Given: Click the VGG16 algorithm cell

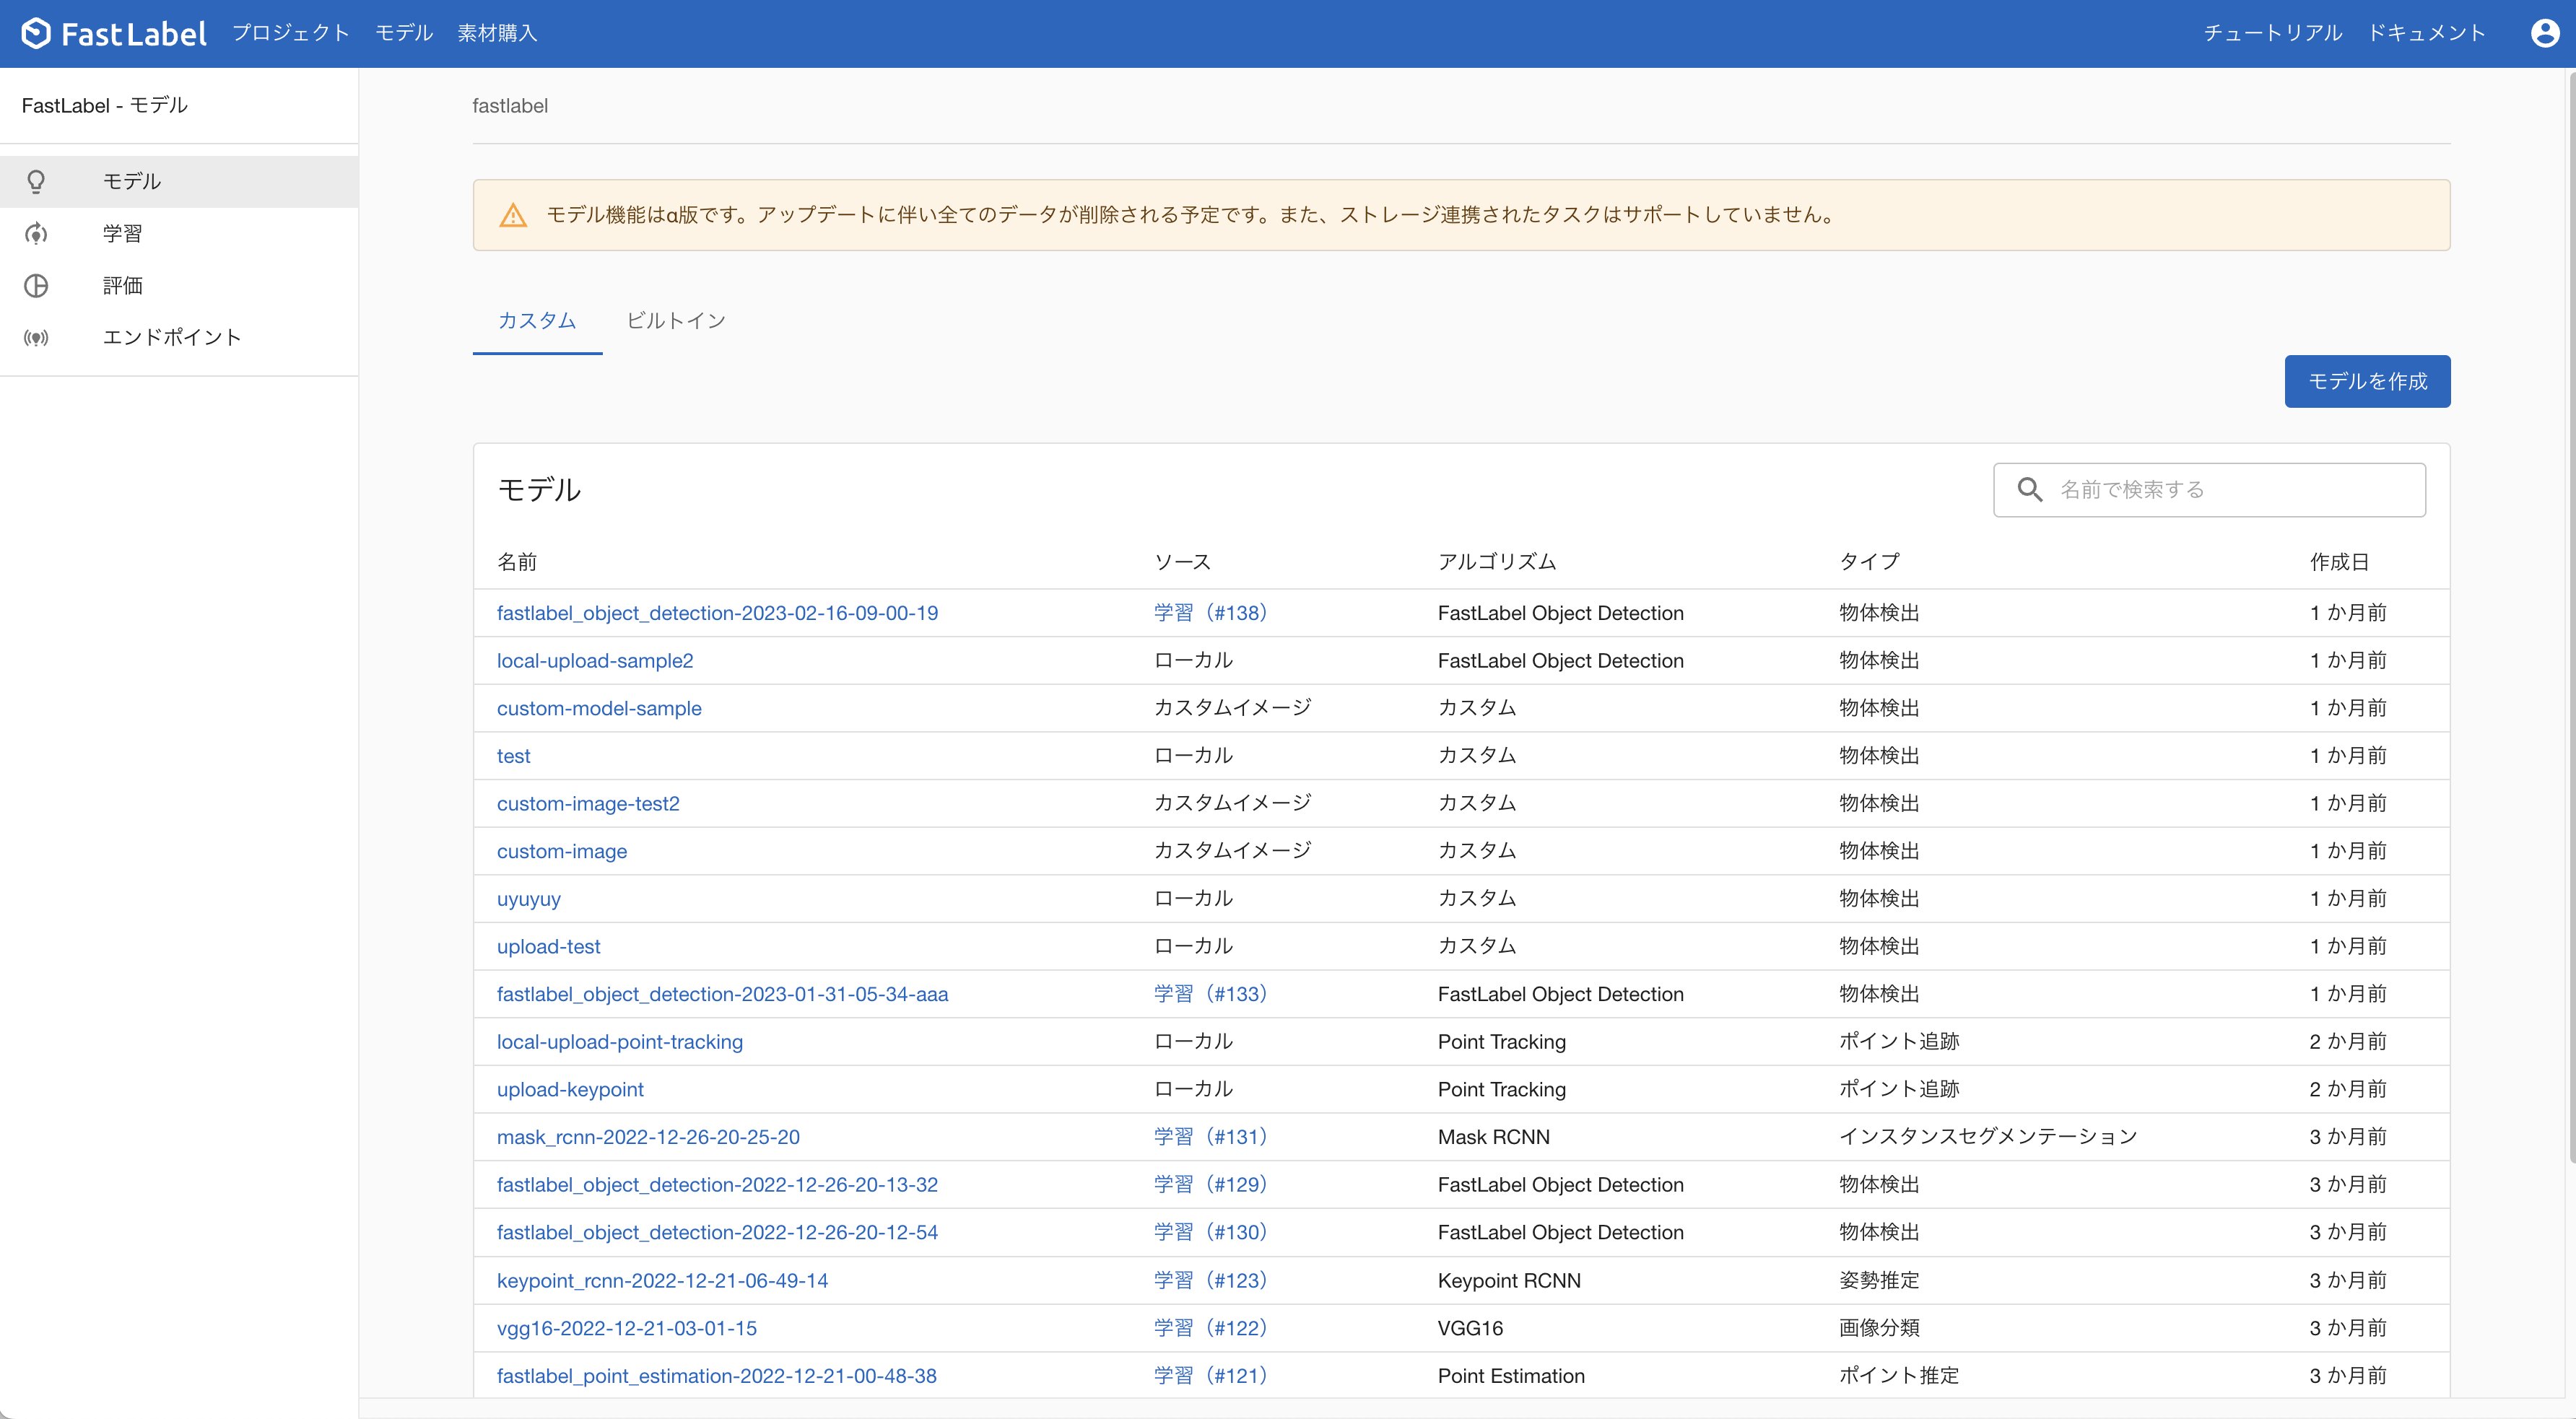Looking at the screenshot, I should pyautogui.click(x=1470, y=1329).
